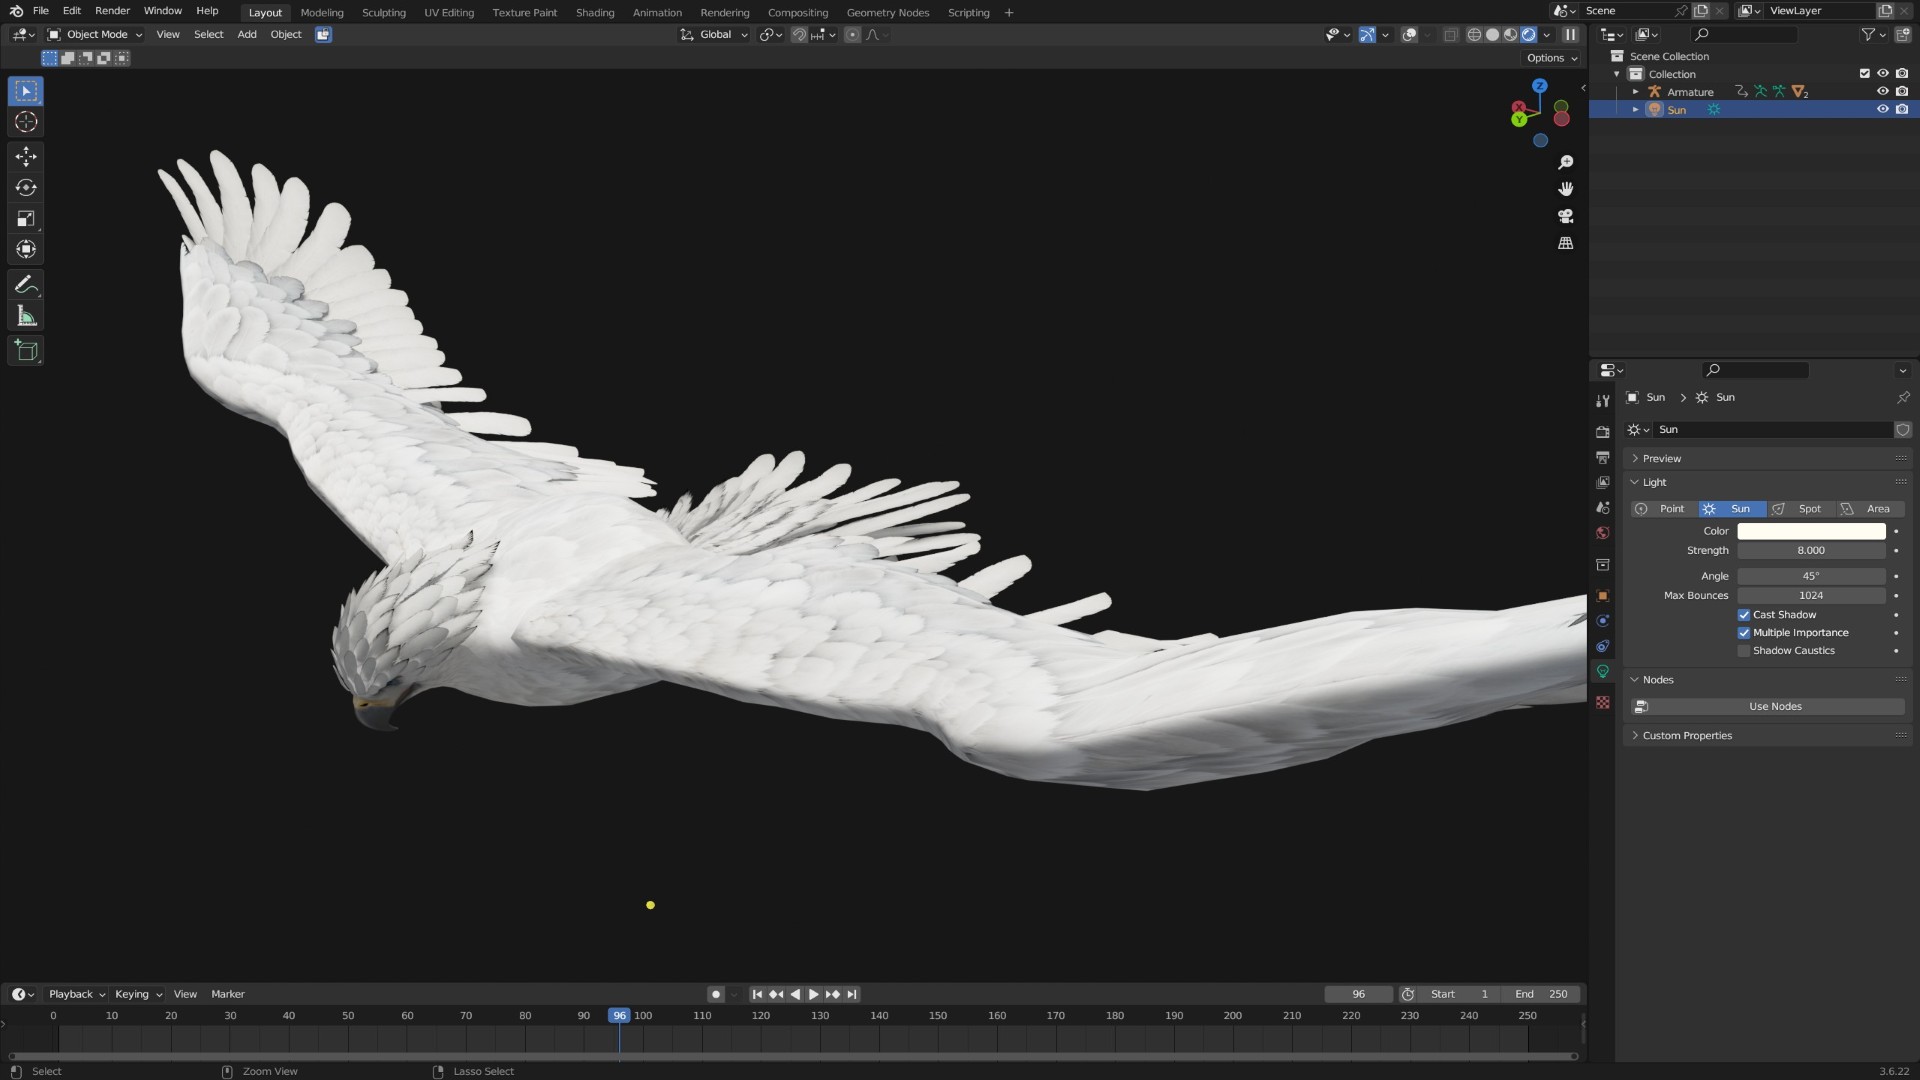Pick the Measure tool

coord(26,317)
